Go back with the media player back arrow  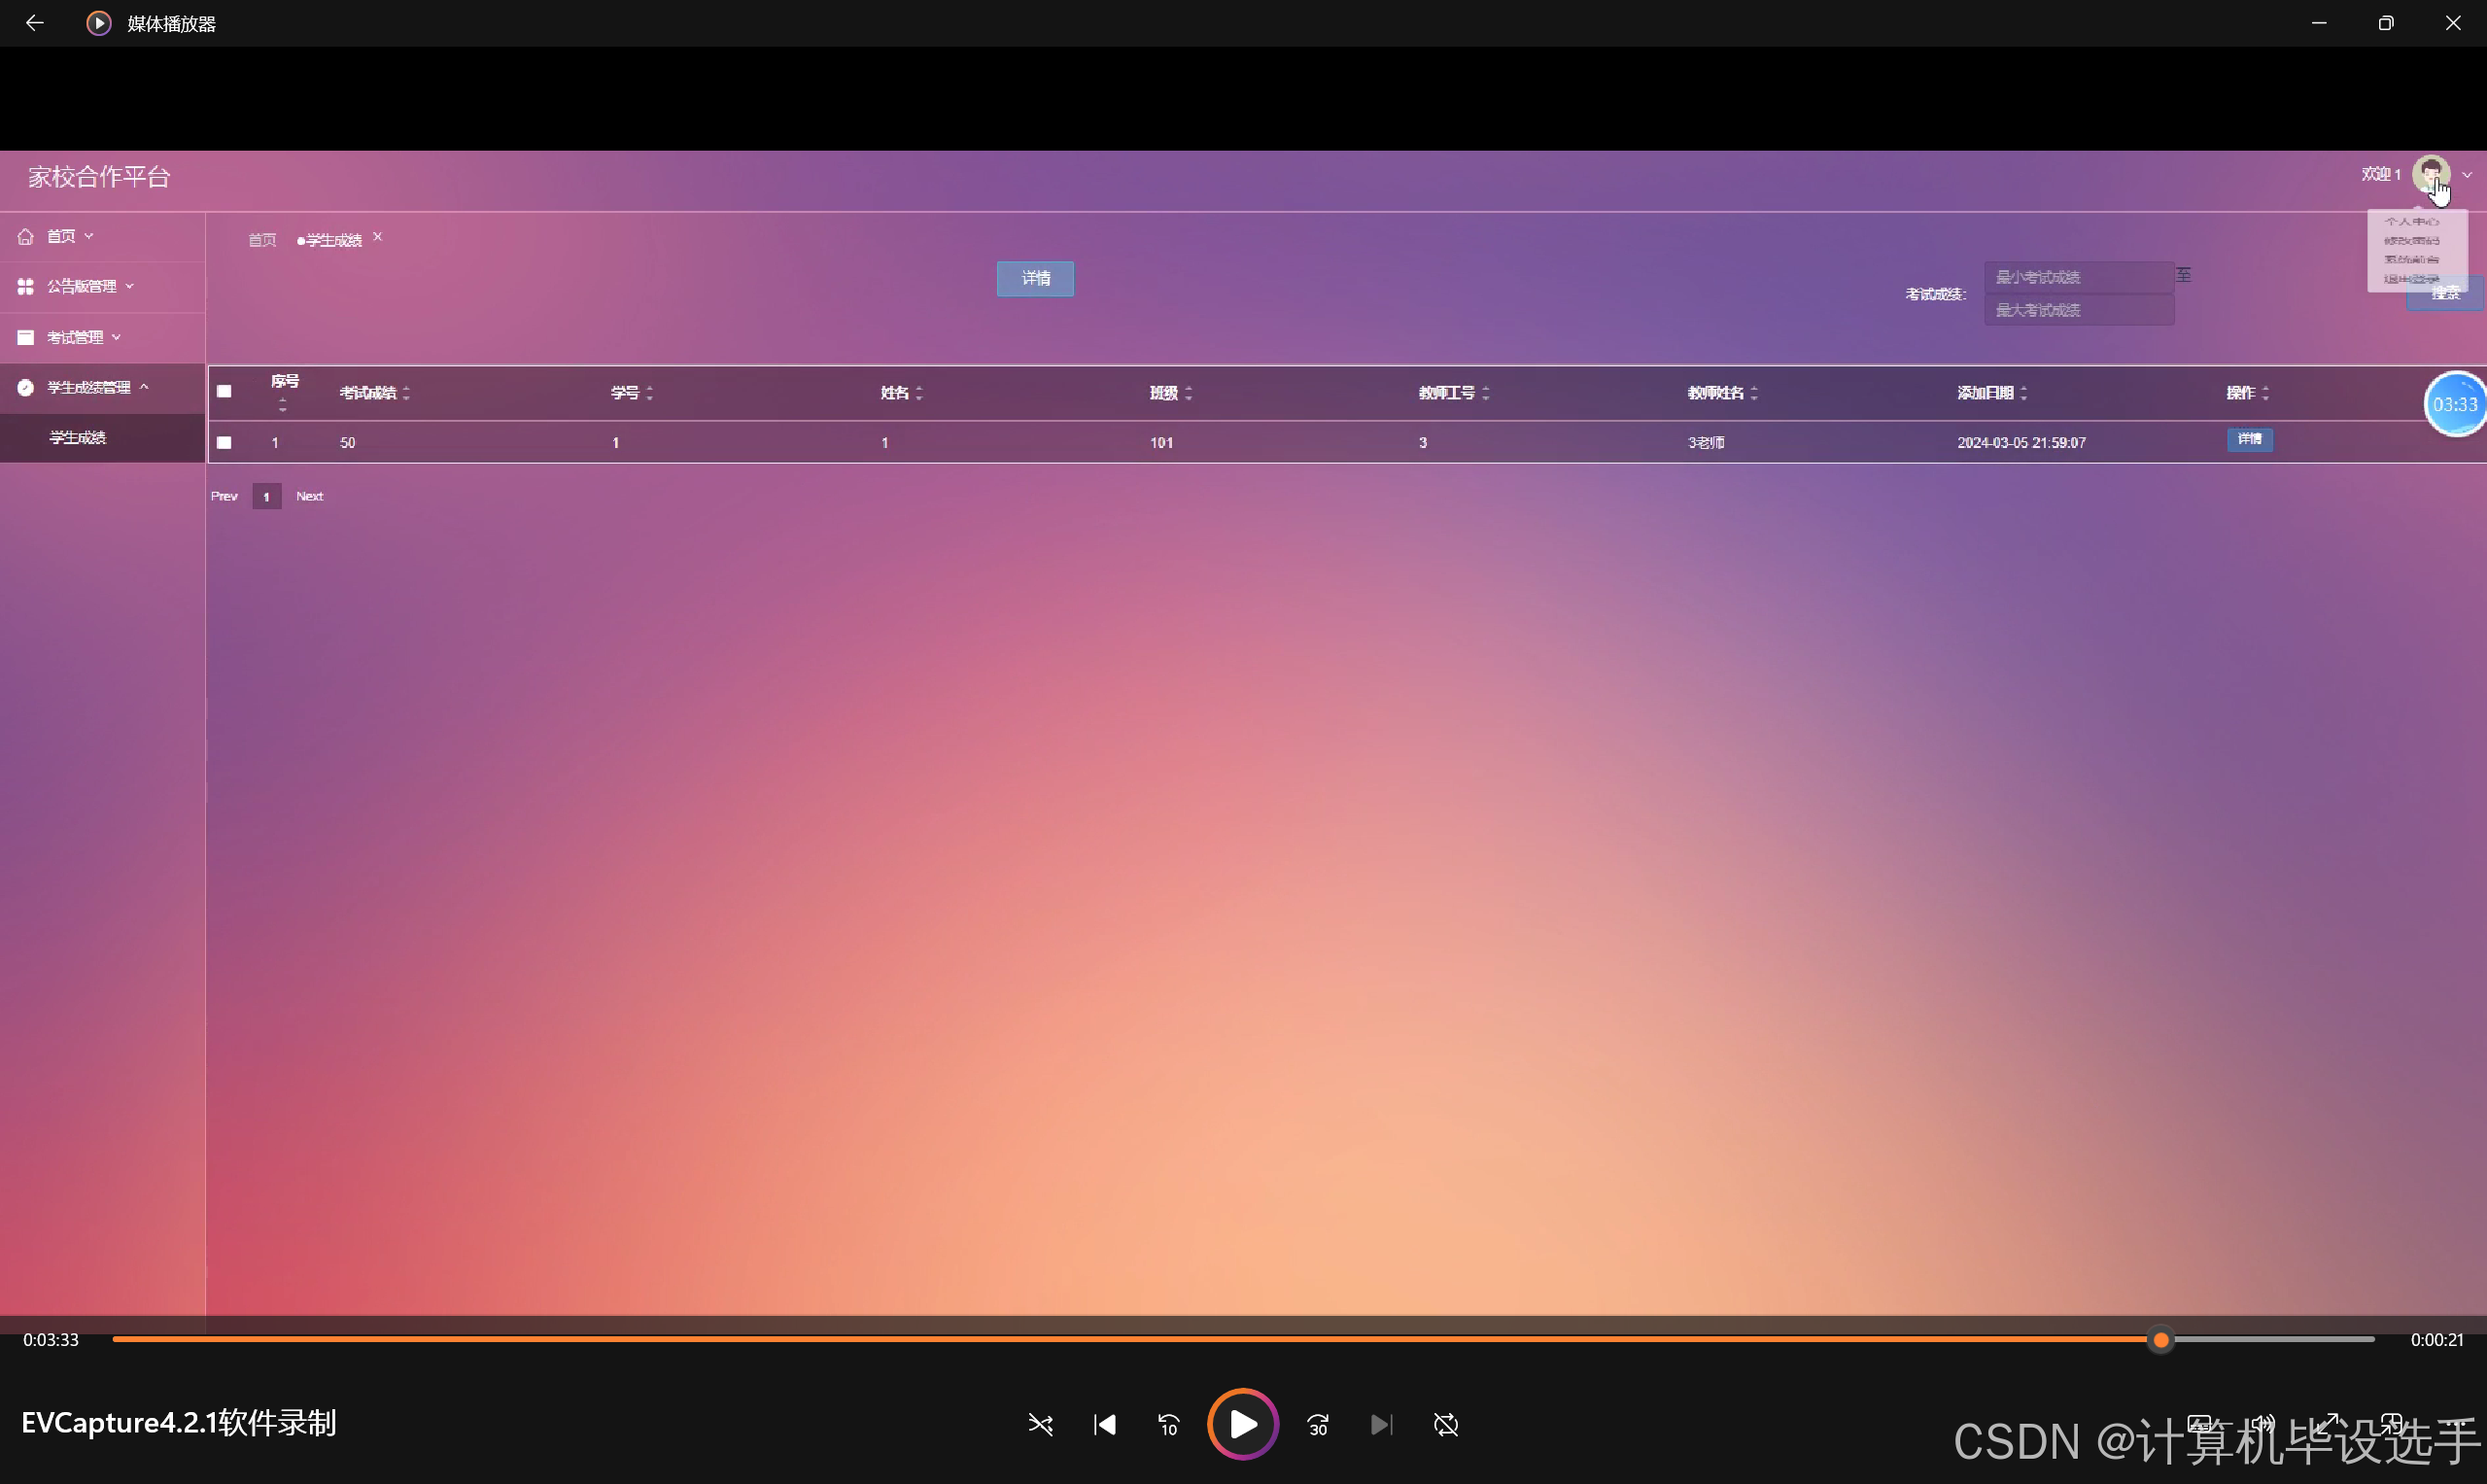coord(35,23)
